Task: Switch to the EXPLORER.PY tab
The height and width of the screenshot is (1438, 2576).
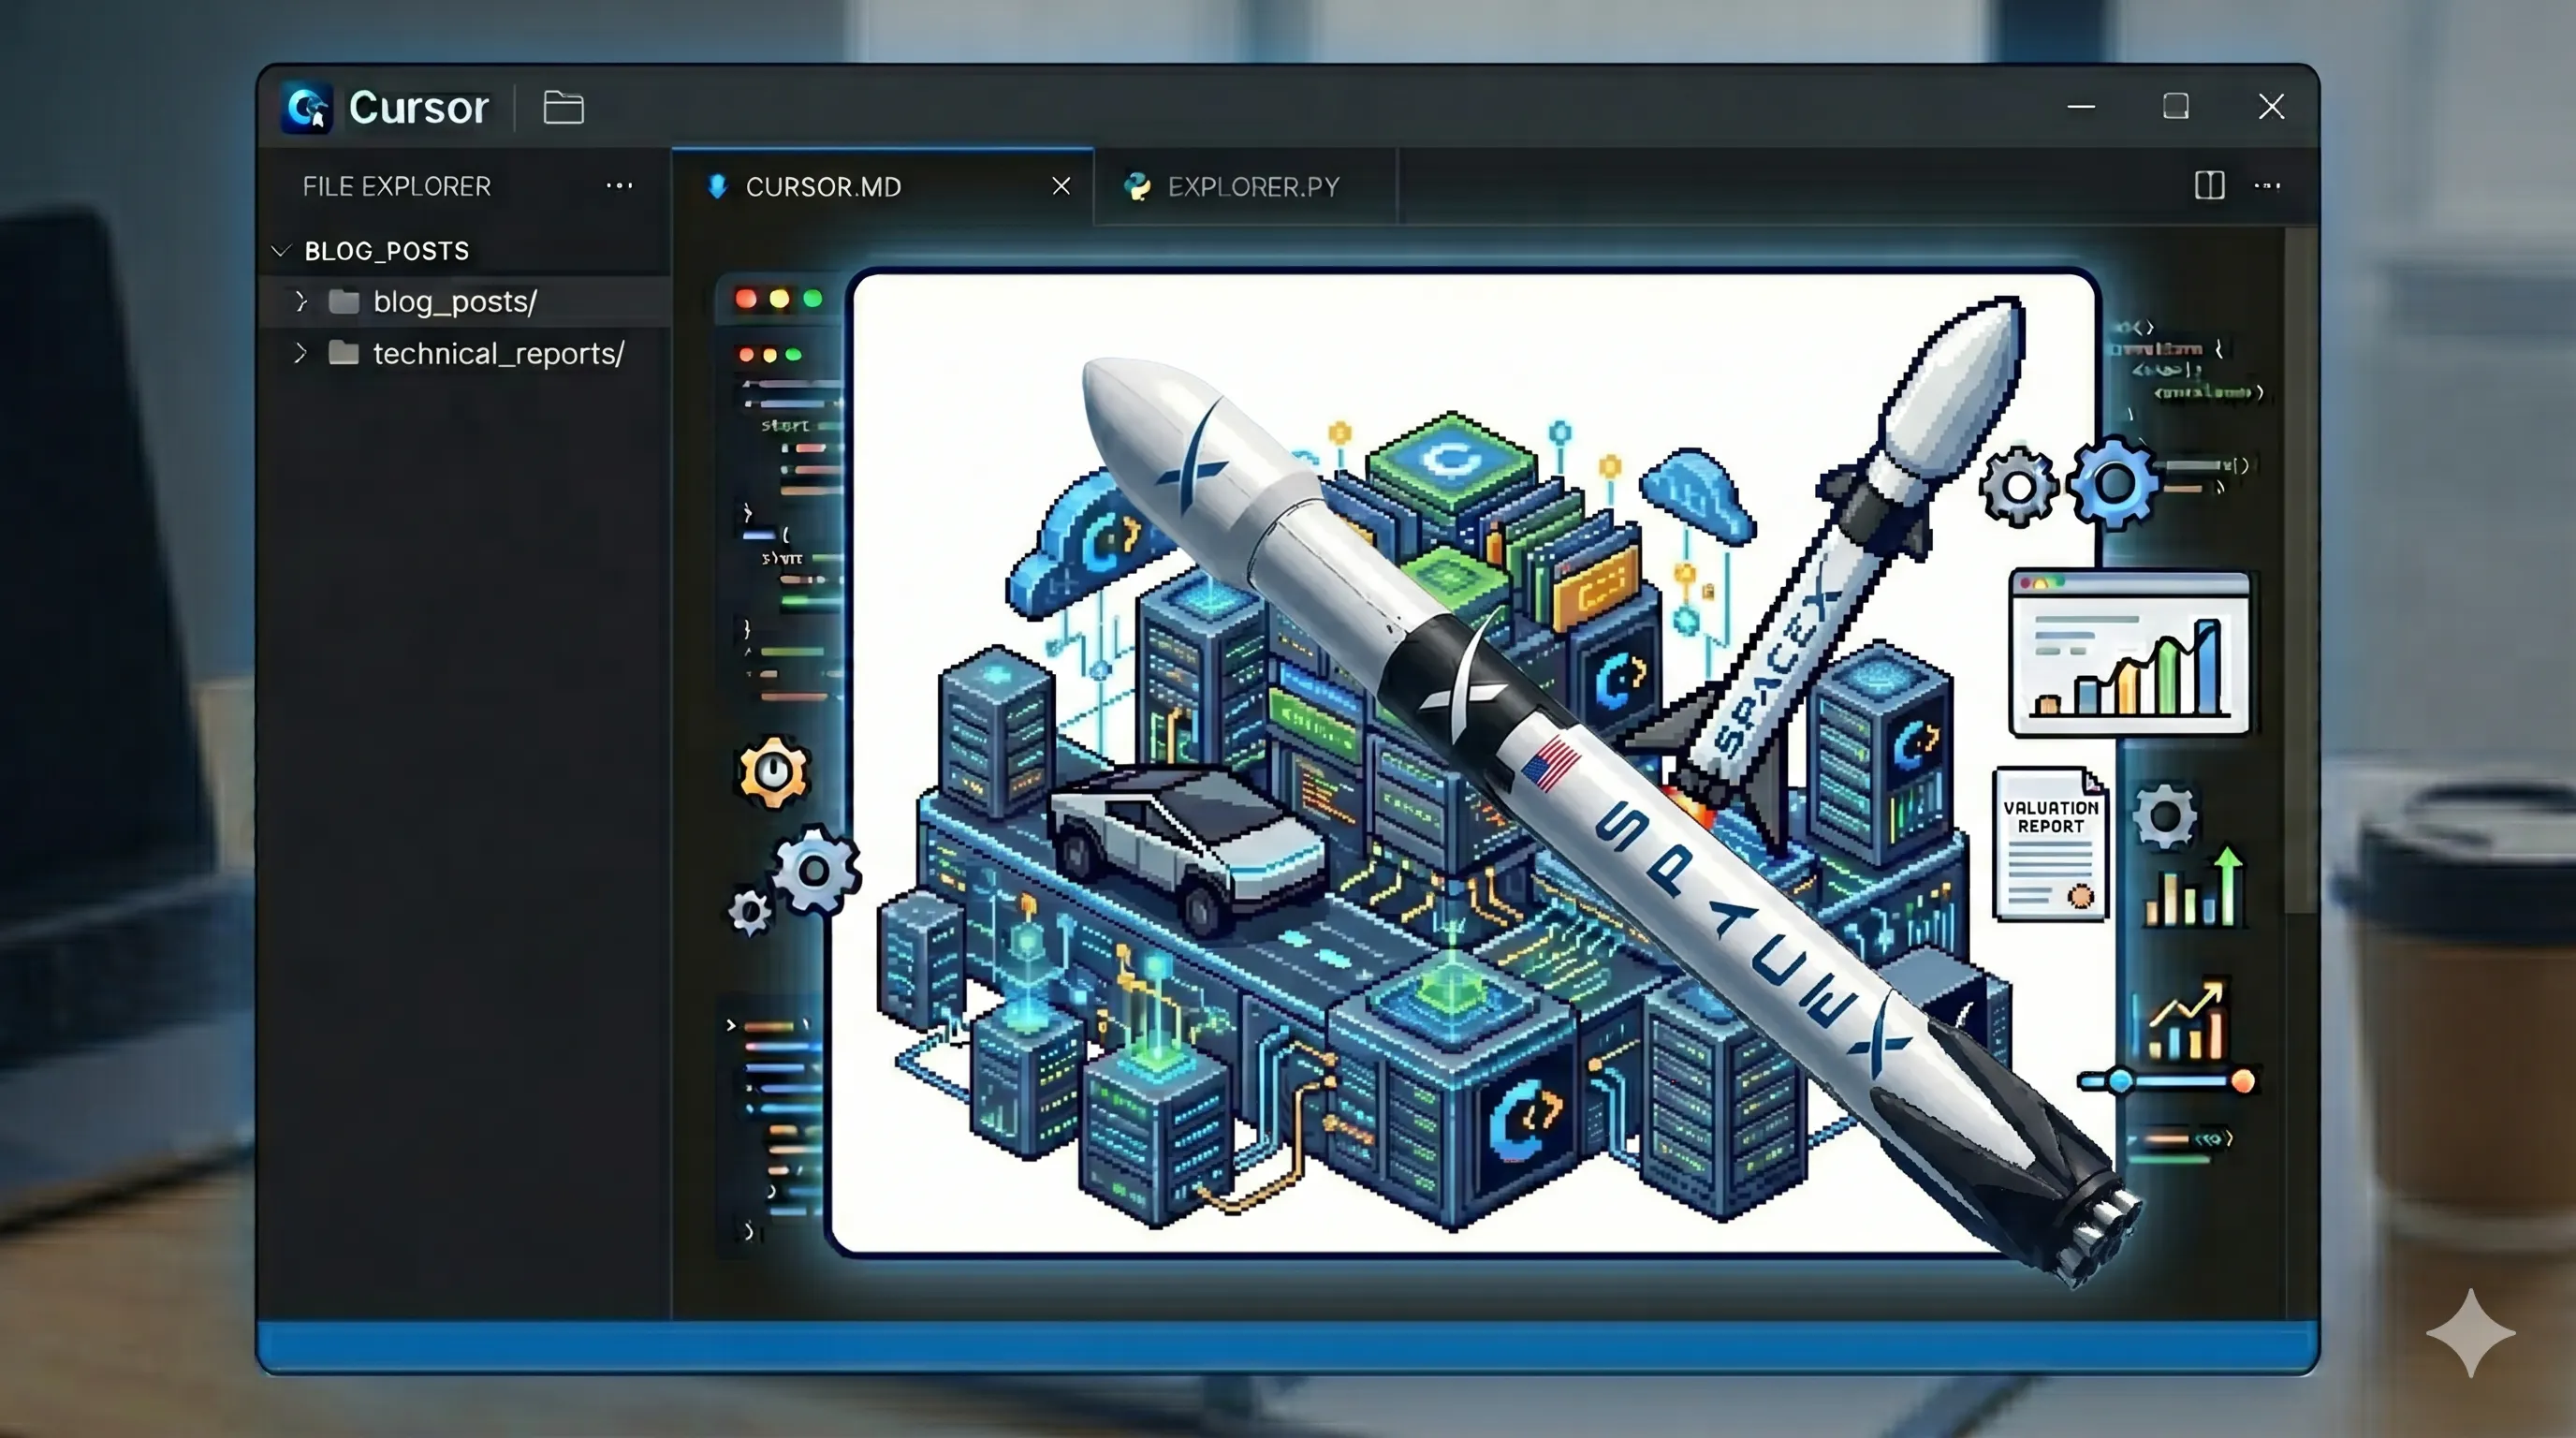Action: [1253, 187]
